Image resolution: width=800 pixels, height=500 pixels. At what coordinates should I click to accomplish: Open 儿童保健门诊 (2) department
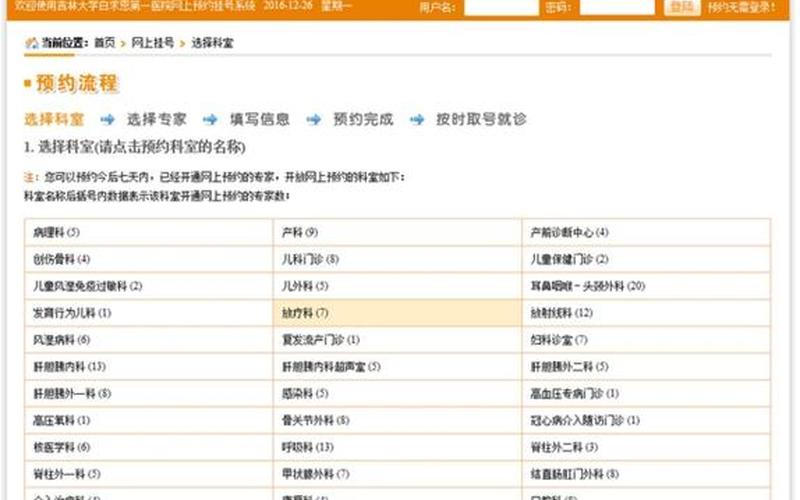tap(569, 259)
